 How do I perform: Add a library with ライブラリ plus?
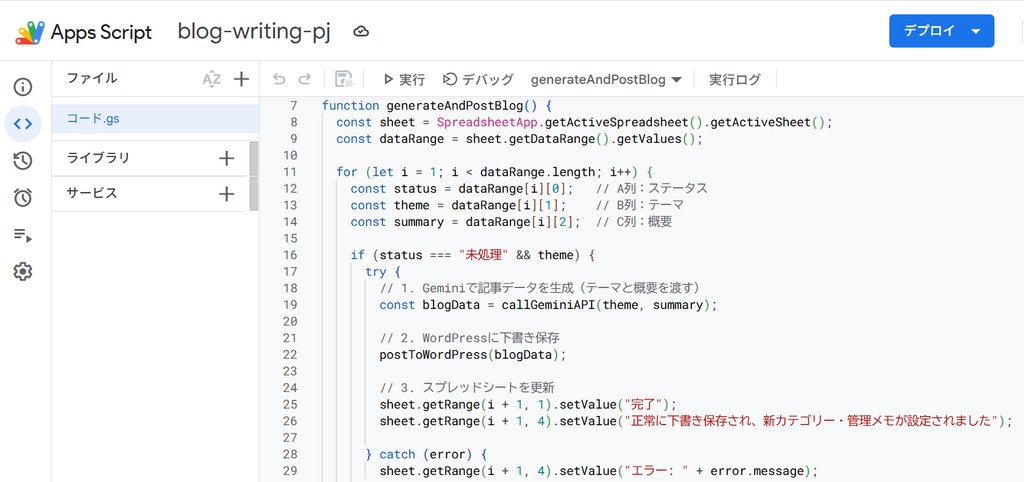pyautogui.click(x=227, y=158)
